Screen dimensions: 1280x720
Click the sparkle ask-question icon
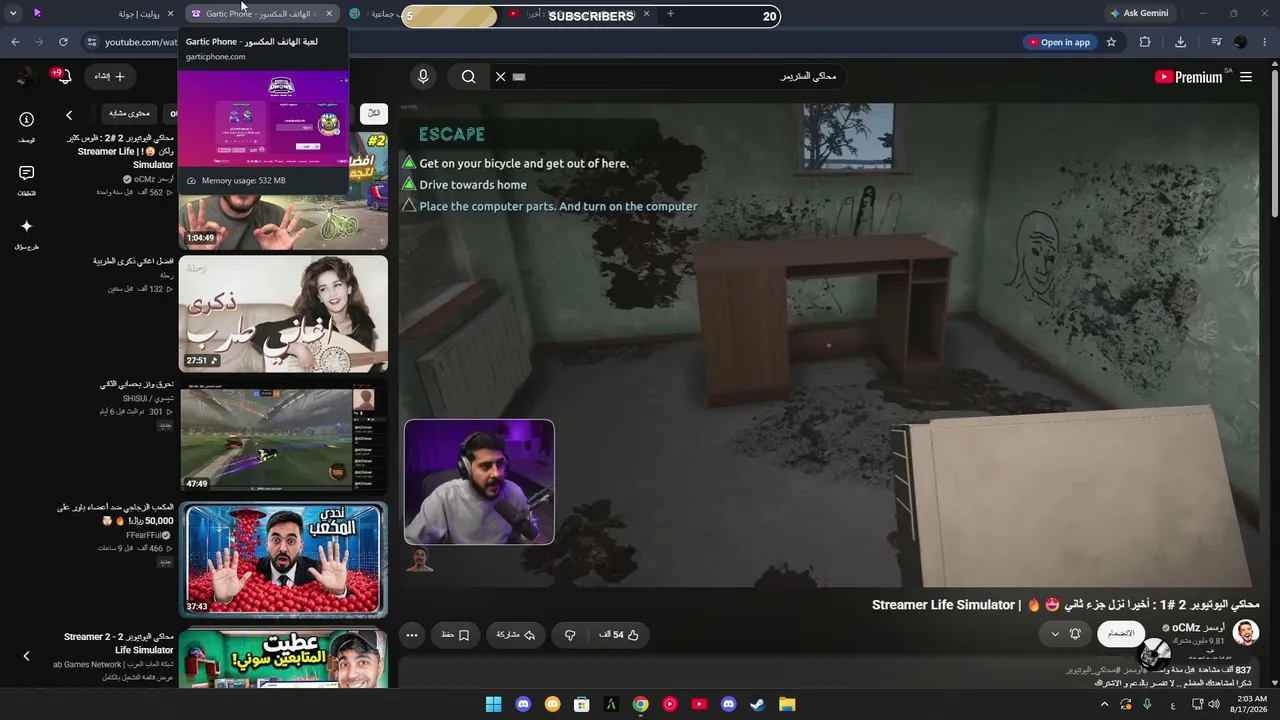pyautogui.click(x=27, y=226)
